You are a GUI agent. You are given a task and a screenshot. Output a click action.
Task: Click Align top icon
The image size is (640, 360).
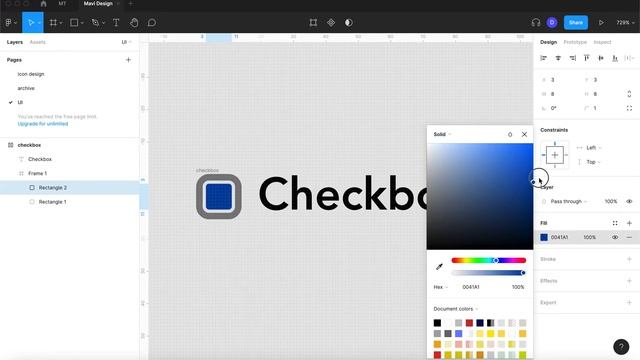587,58
